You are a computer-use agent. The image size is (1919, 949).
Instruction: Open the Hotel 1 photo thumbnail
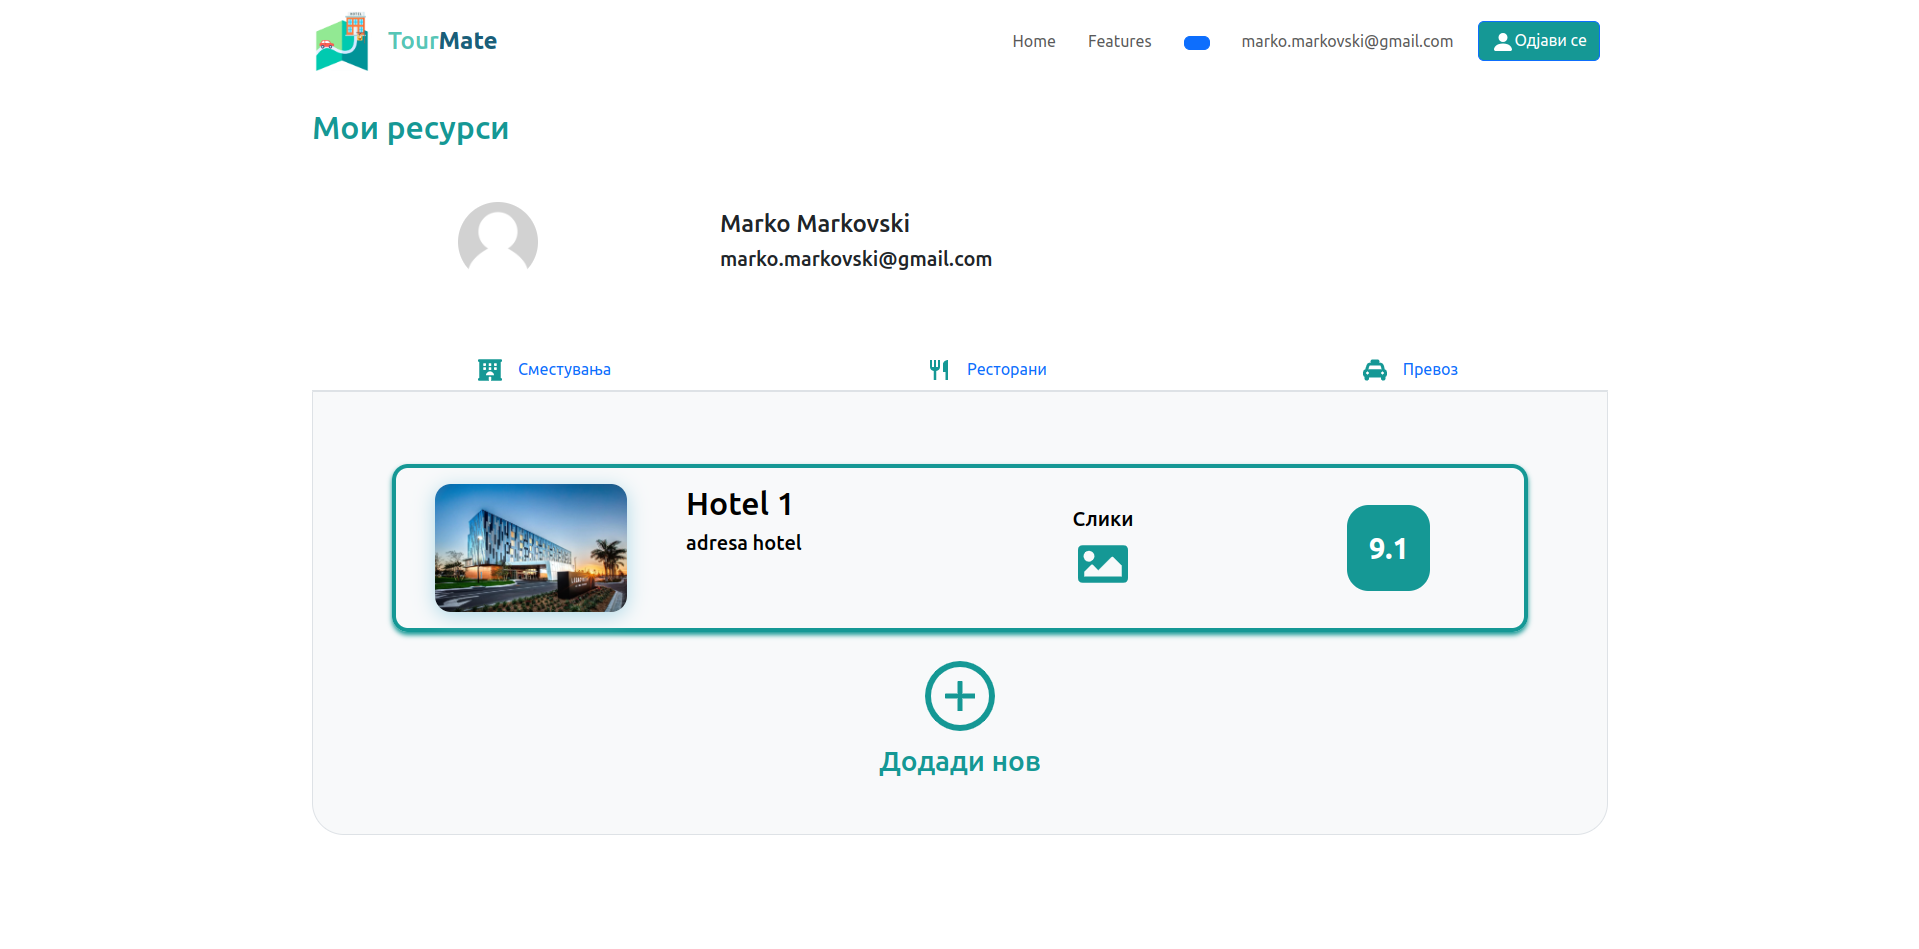pyautogui.click(x=531, y=548)
